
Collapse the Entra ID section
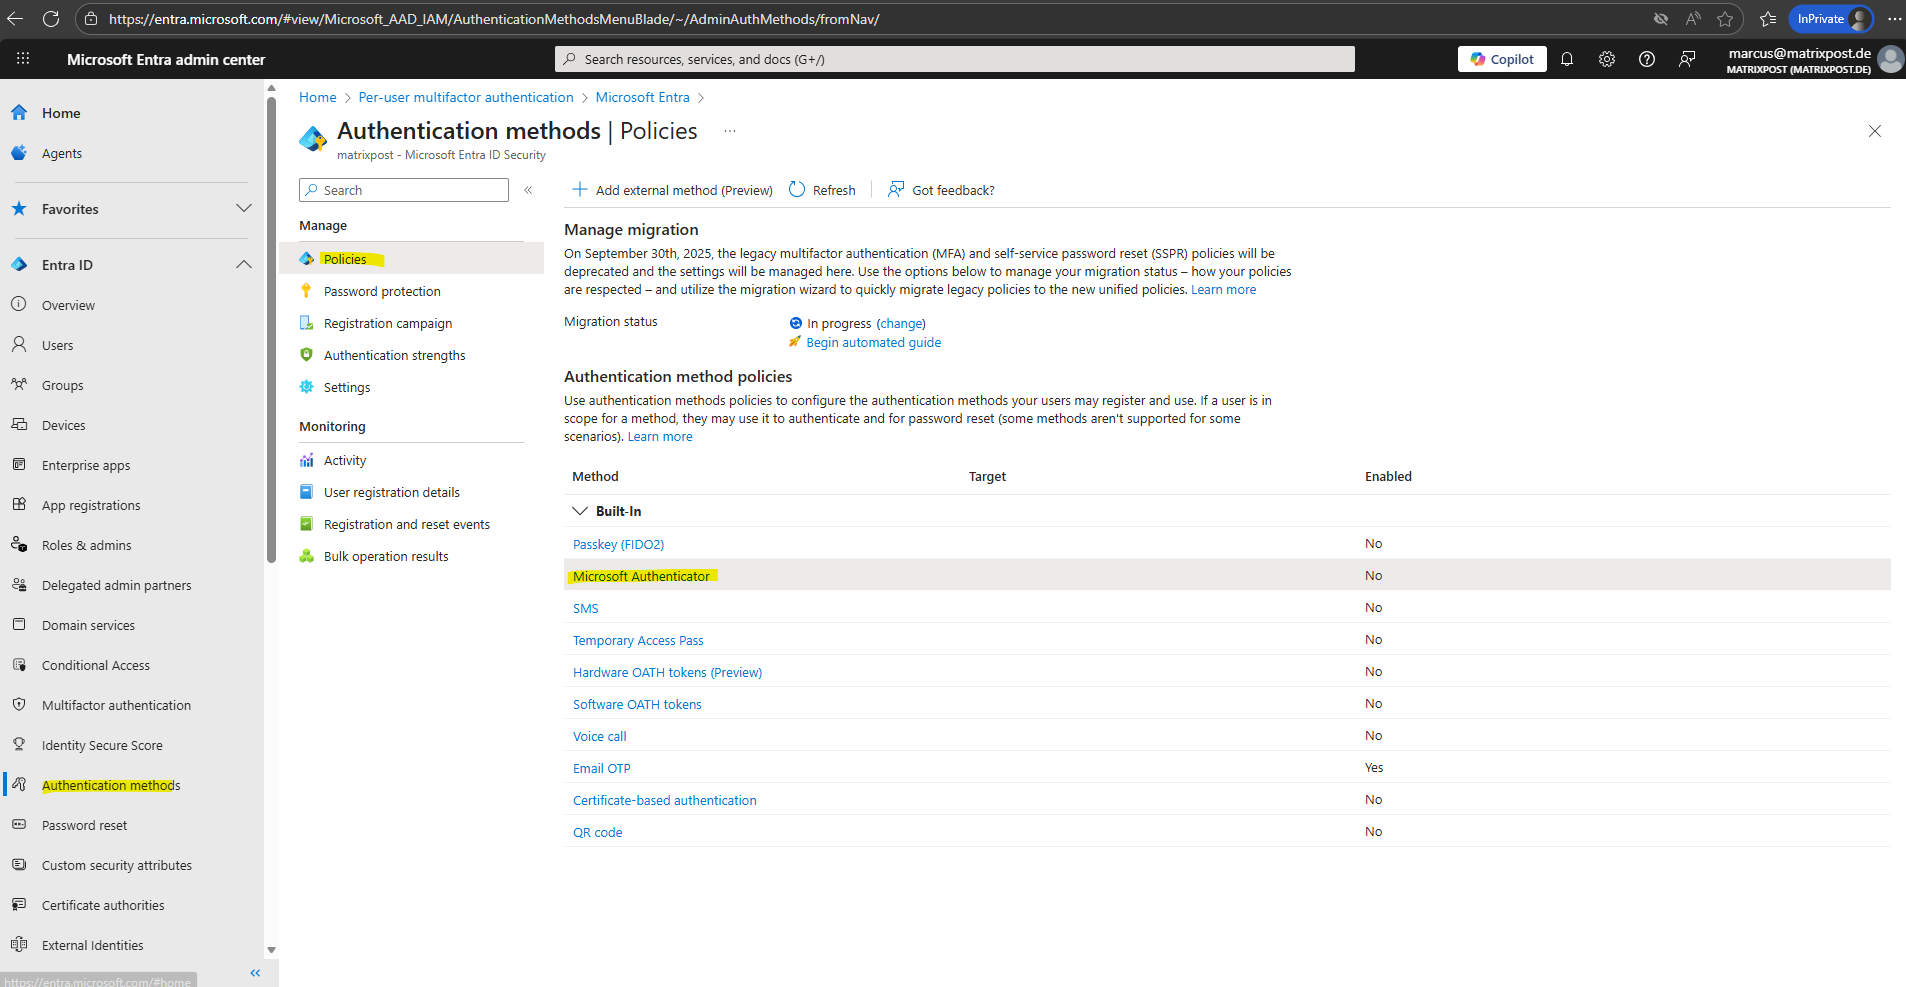(x=243, y=265)
